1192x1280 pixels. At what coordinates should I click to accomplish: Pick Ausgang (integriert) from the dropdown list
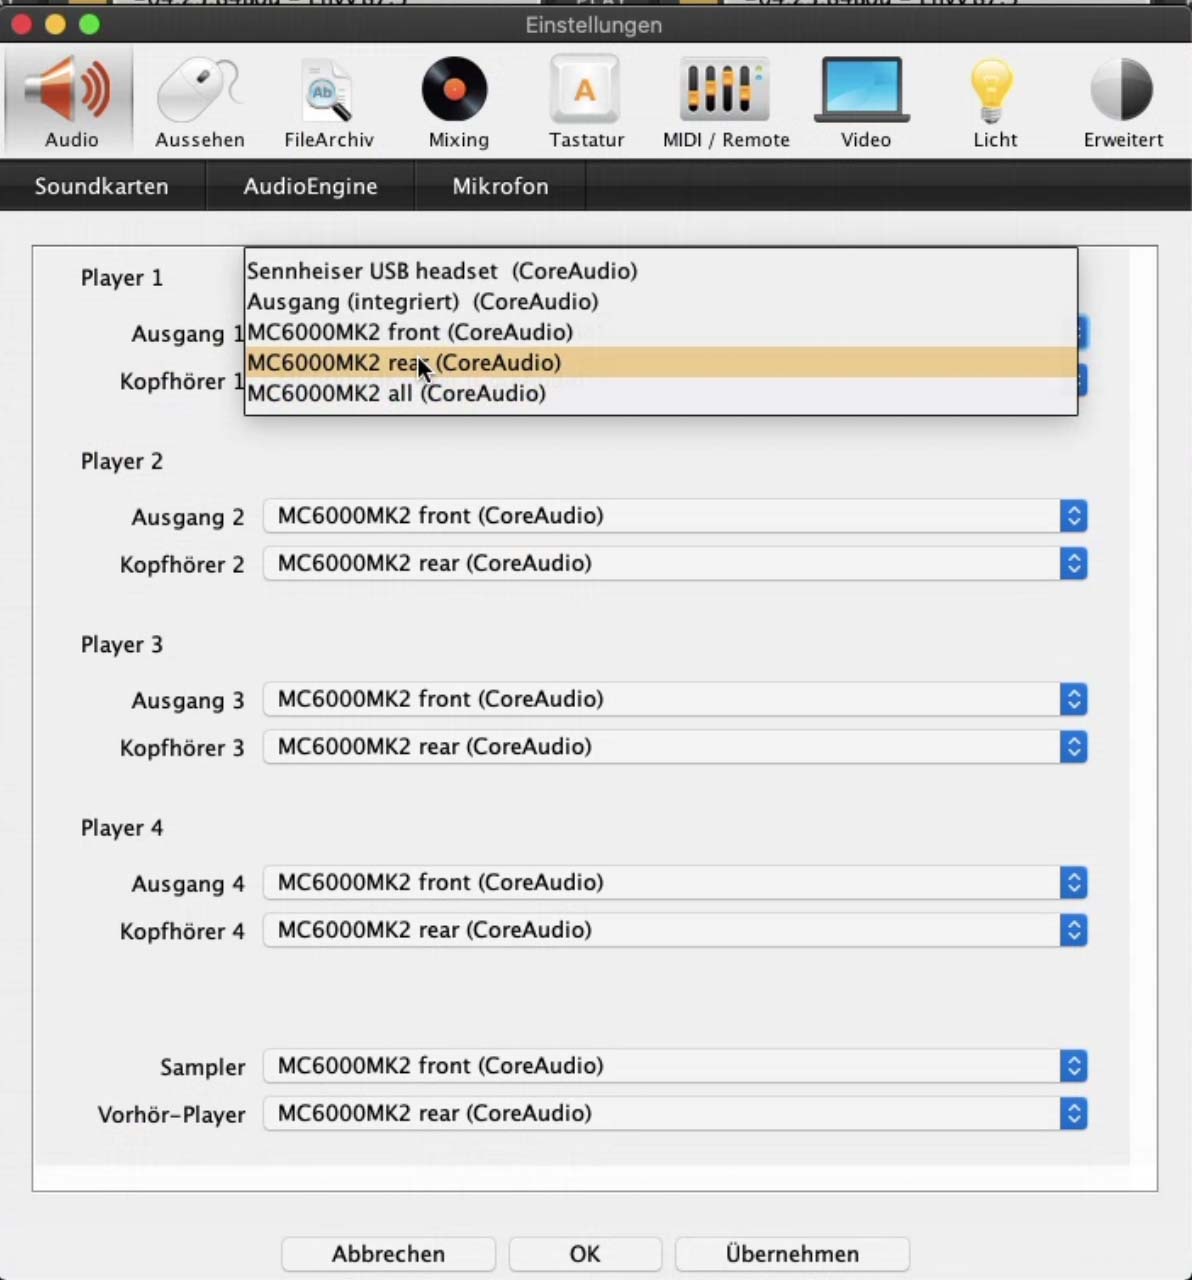422,302
